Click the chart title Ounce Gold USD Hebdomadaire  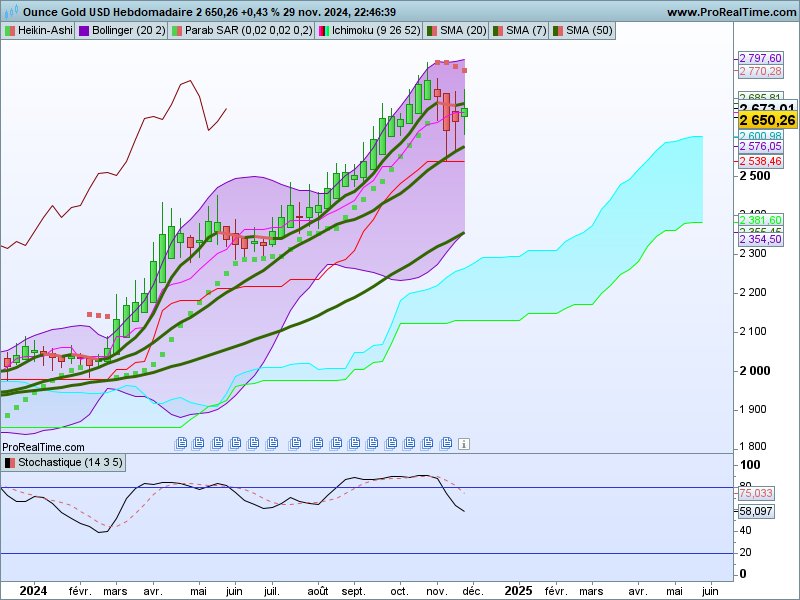point(108,12)
